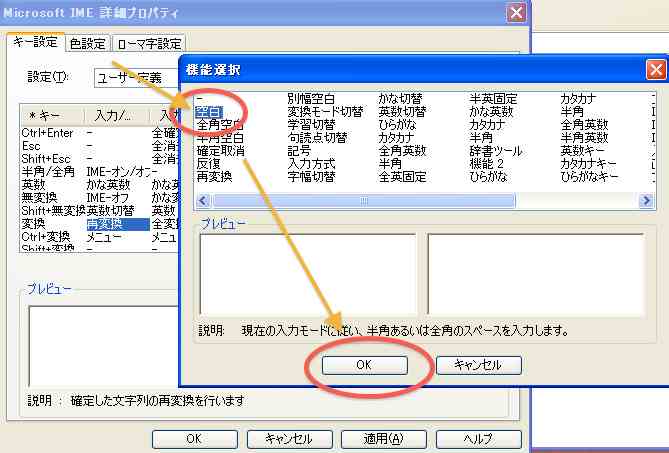Select 字幅切替 in the function list
Image resolution: width=669 pixels, height=453 pixels.
311,177
